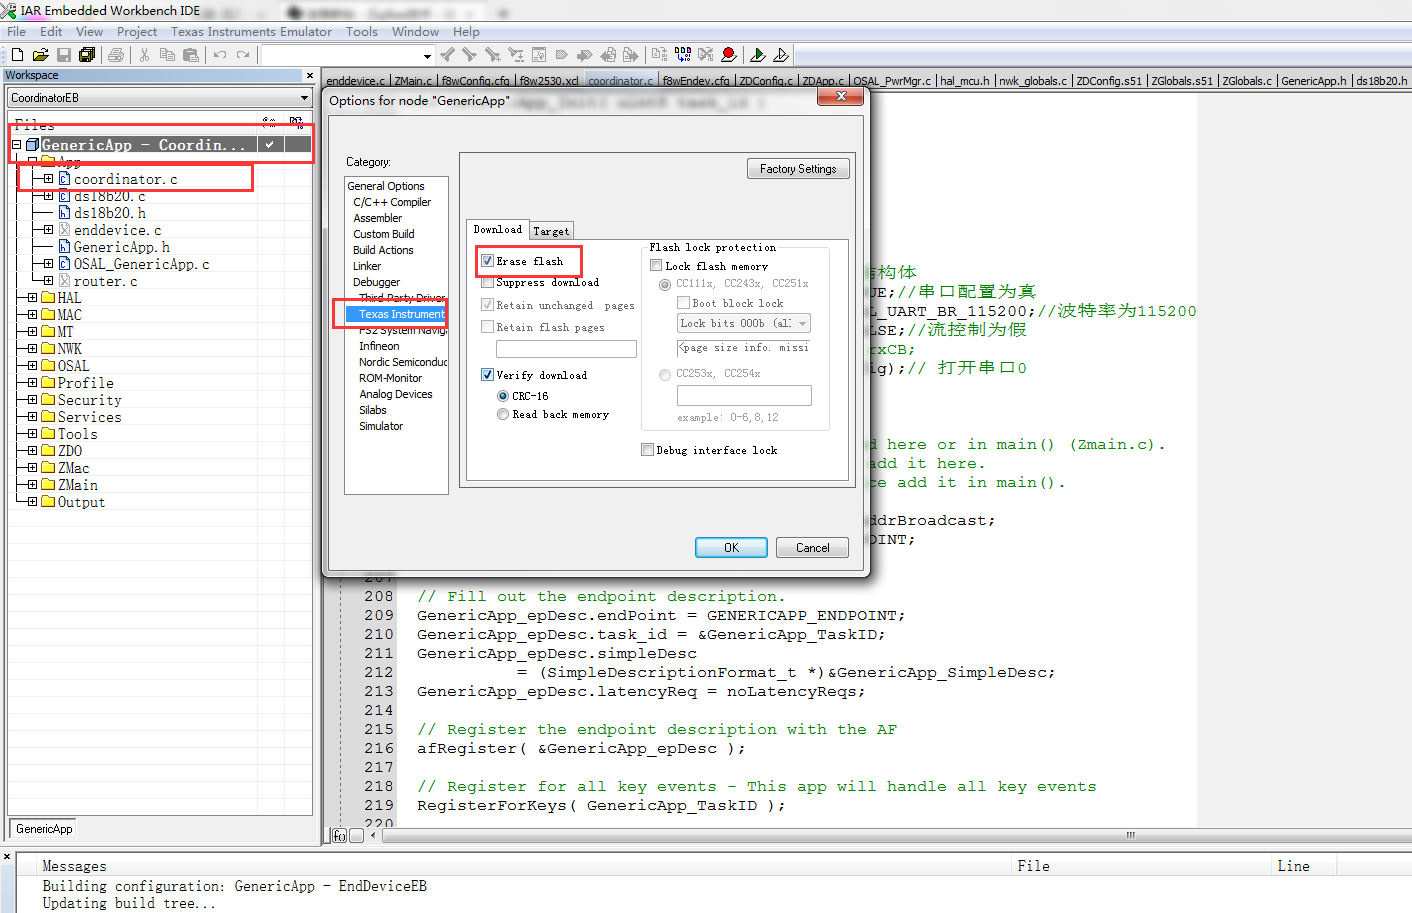Close the Messages build panel

(7, 857)
